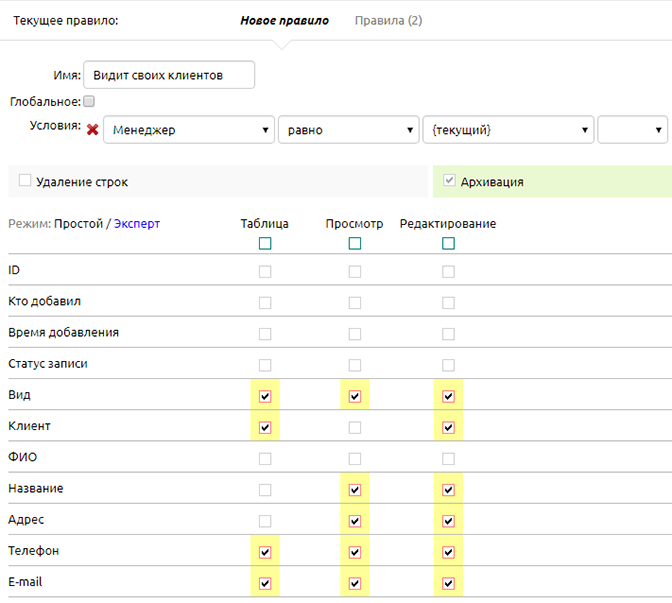672x603 pixels.
Task: Enable Просмотр for the Клиент row
Action: coord(355,427)
